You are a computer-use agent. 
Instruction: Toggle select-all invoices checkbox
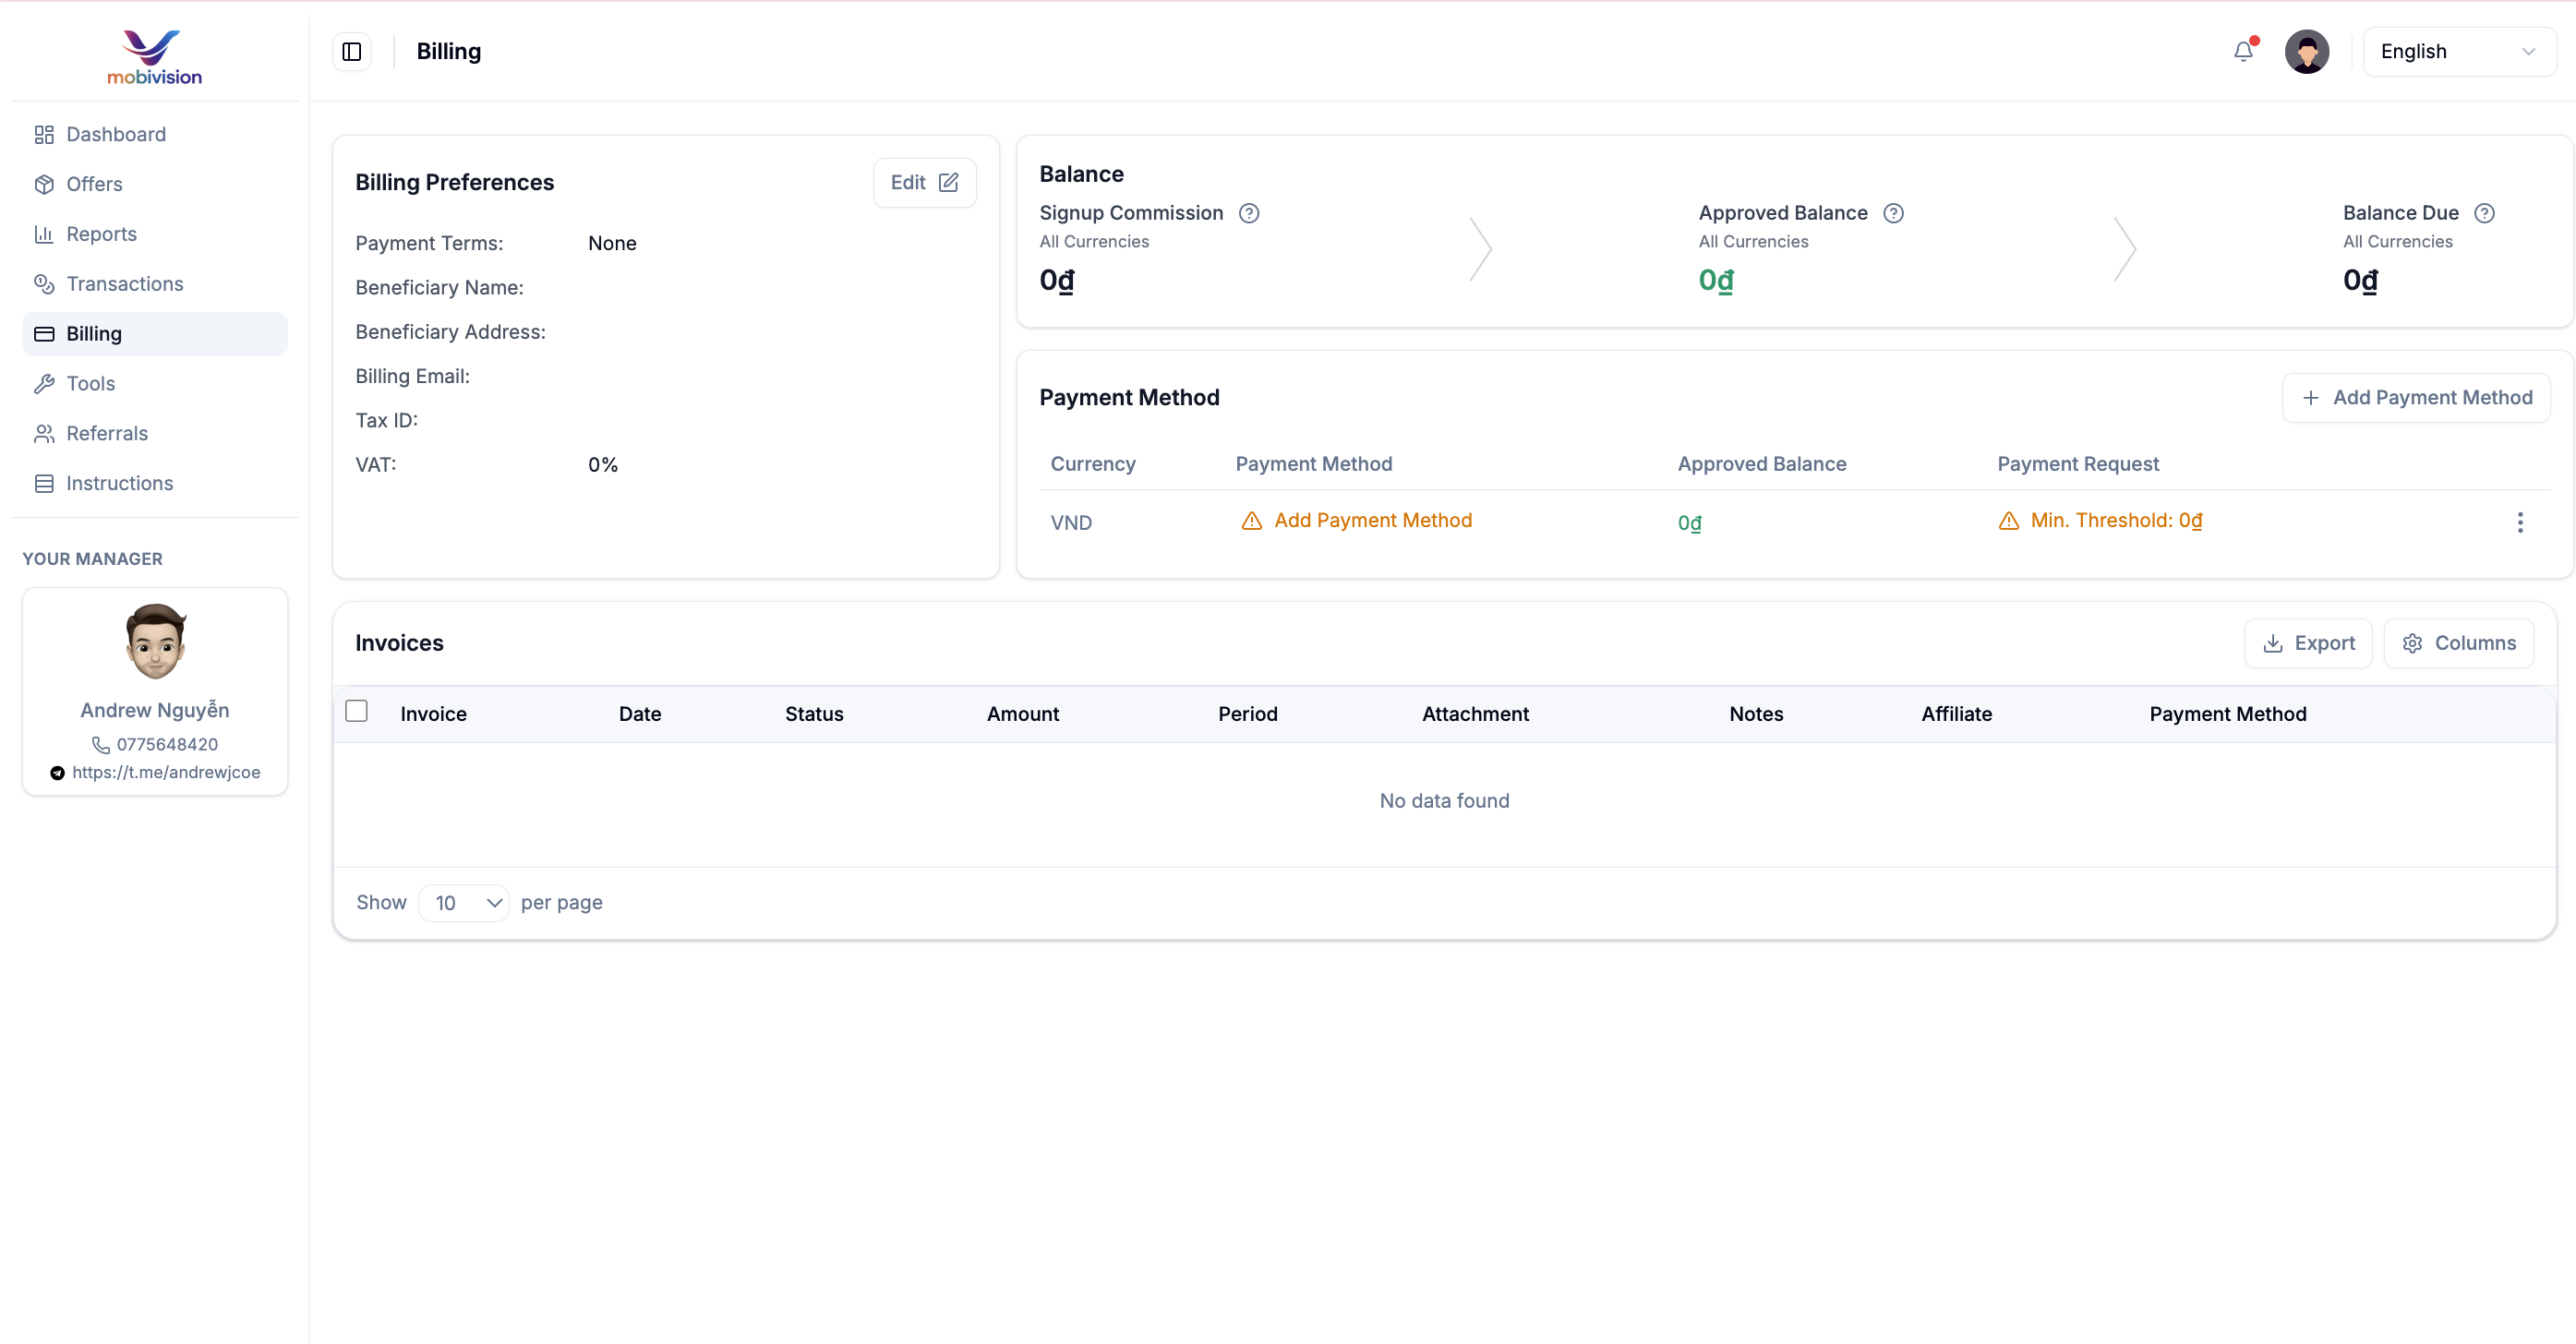tap(356, 711)
